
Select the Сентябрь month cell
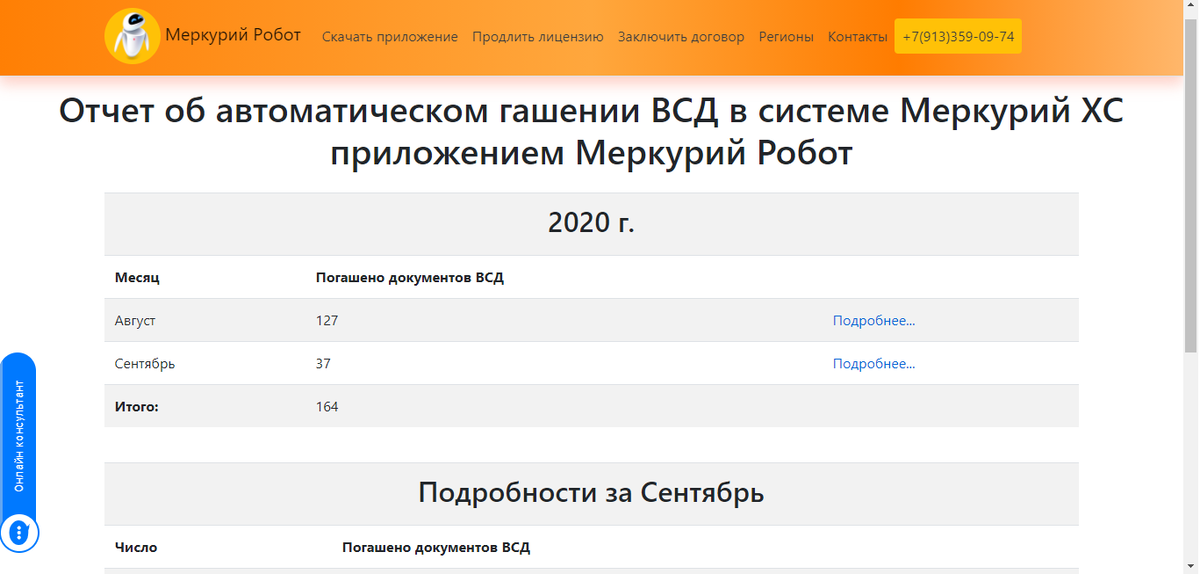(145, 364)
